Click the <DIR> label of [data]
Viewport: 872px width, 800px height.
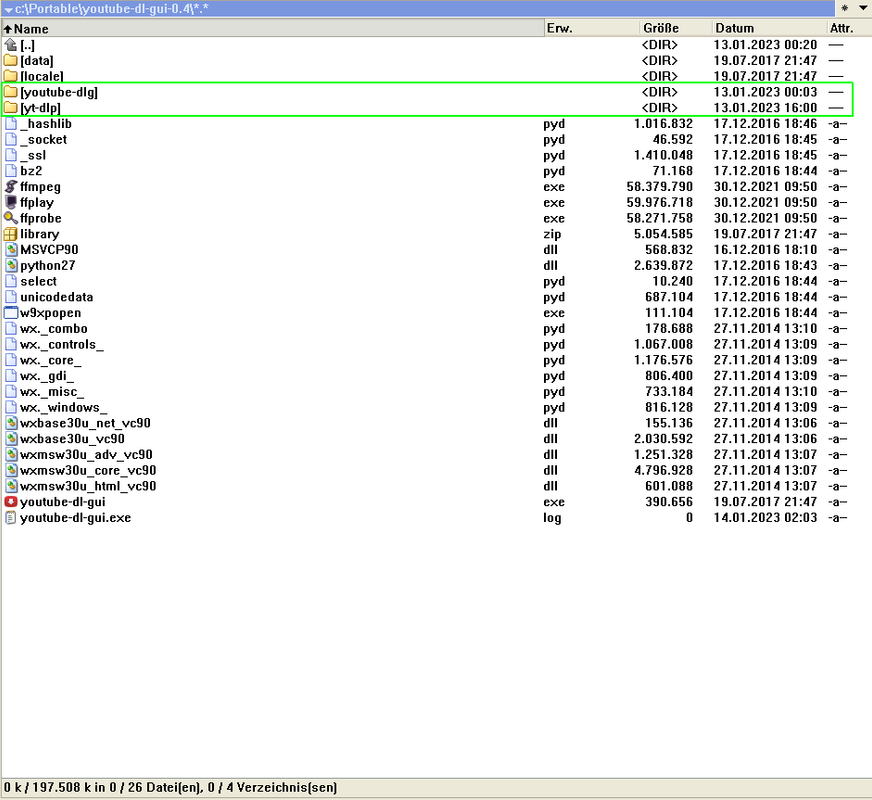(660, 61)
